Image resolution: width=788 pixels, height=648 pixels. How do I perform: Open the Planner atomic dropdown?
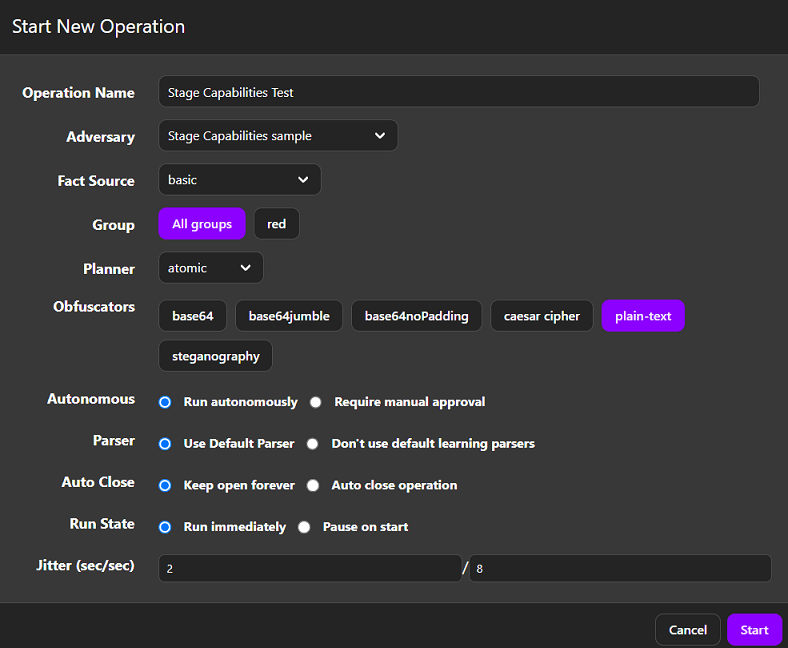click(x=210, y=268)
